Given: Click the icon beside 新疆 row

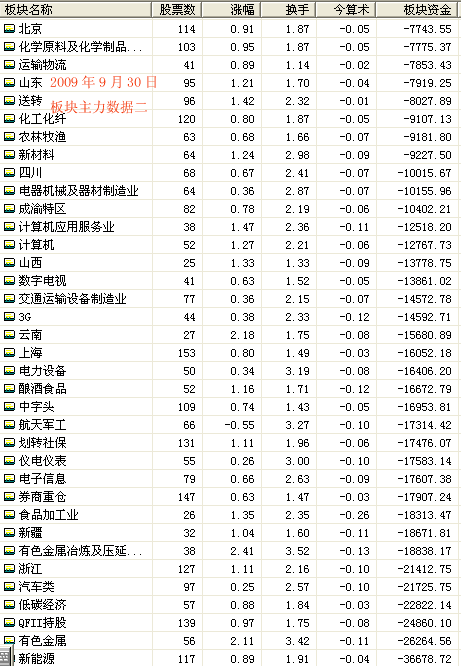Looking at the screenshot, I should [x=9, y=533].
